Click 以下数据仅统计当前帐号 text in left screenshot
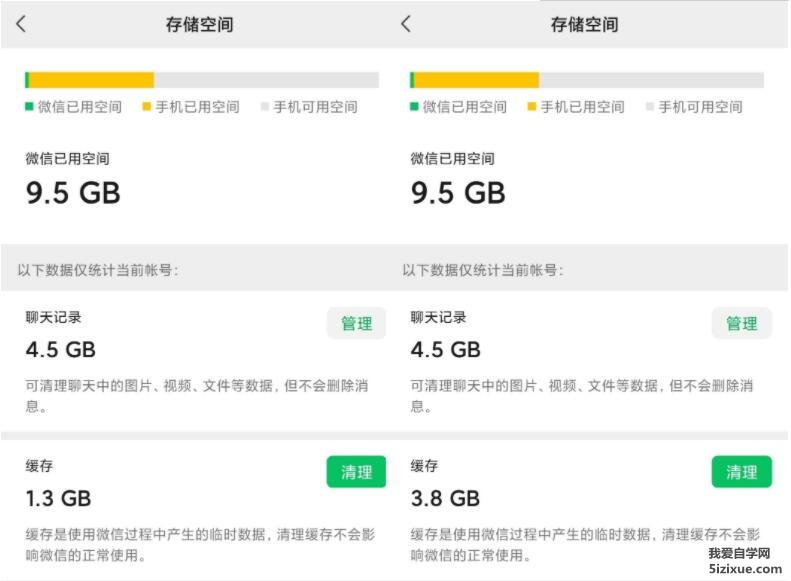791x581 pixels. pyautogui.click(x=98, y=270)
